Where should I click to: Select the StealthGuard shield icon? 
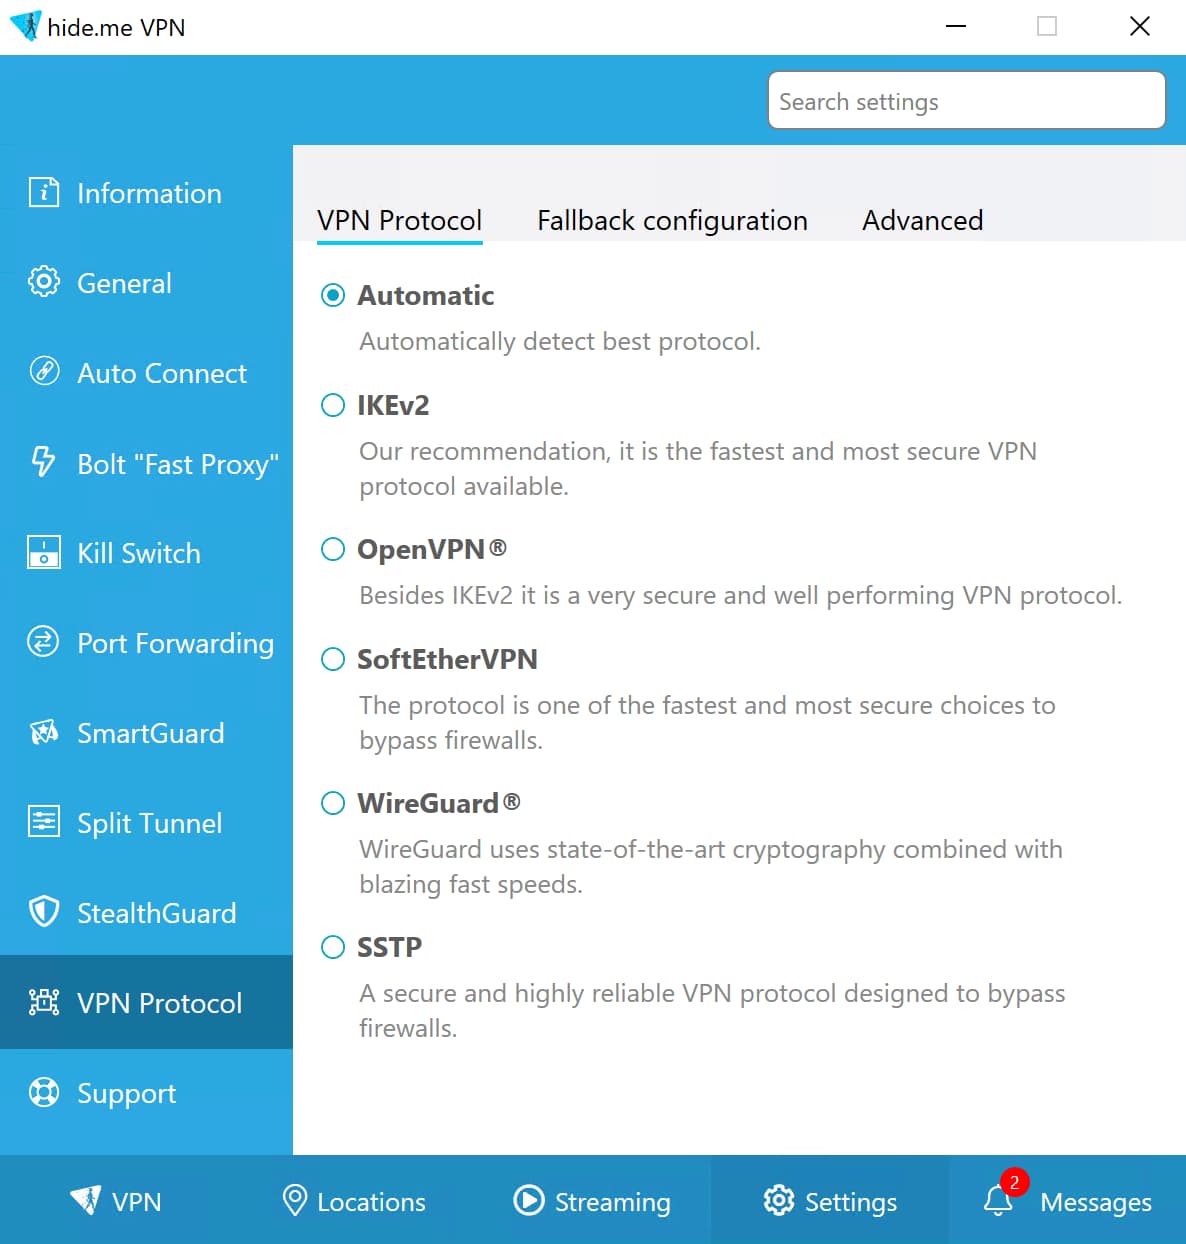click(x=44, y=912)
